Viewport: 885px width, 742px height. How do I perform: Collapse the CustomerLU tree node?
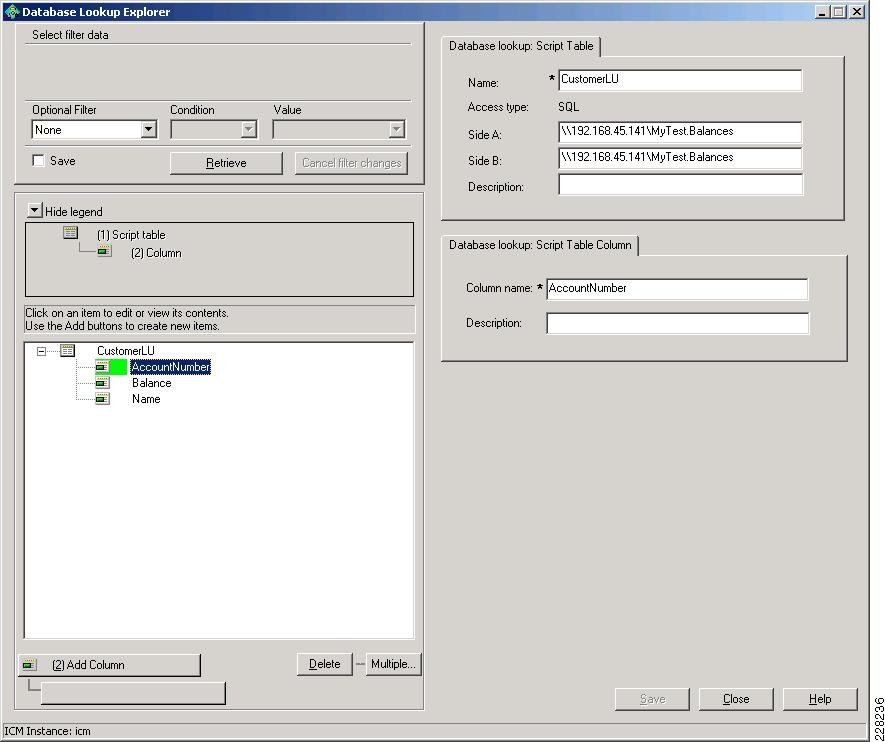point(41,351)
